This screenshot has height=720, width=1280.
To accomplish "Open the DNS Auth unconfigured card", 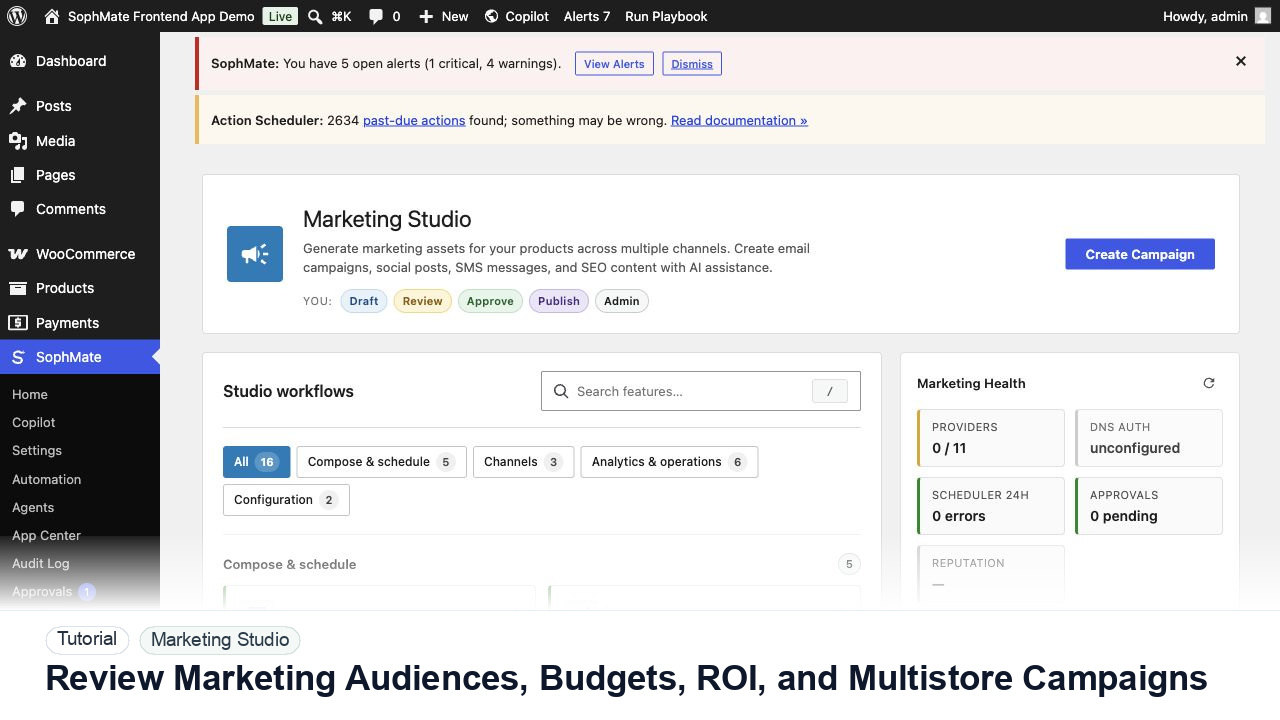I will coord(1149,437).
